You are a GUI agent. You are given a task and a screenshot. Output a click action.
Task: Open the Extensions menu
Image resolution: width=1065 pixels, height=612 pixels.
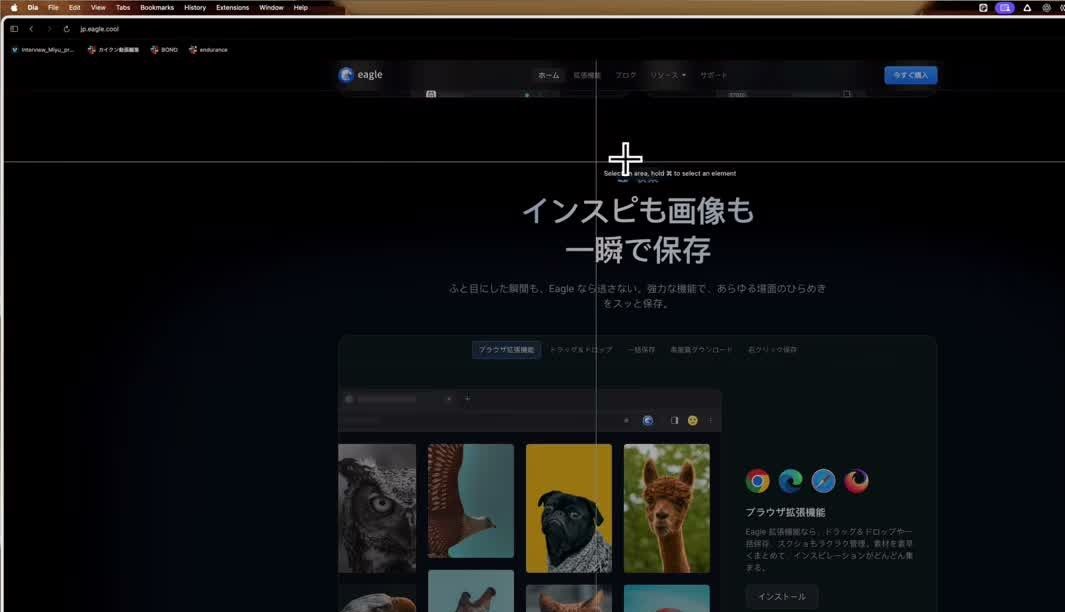tap(232, 7)
